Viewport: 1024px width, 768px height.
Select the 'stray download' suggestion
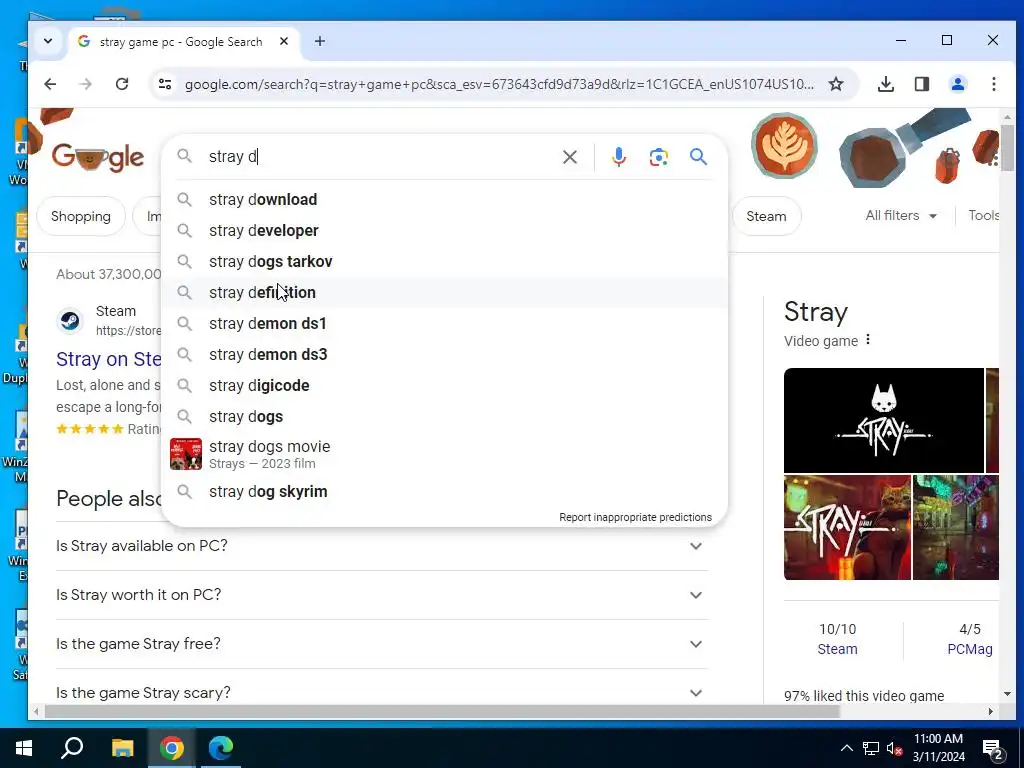(444, 200)
